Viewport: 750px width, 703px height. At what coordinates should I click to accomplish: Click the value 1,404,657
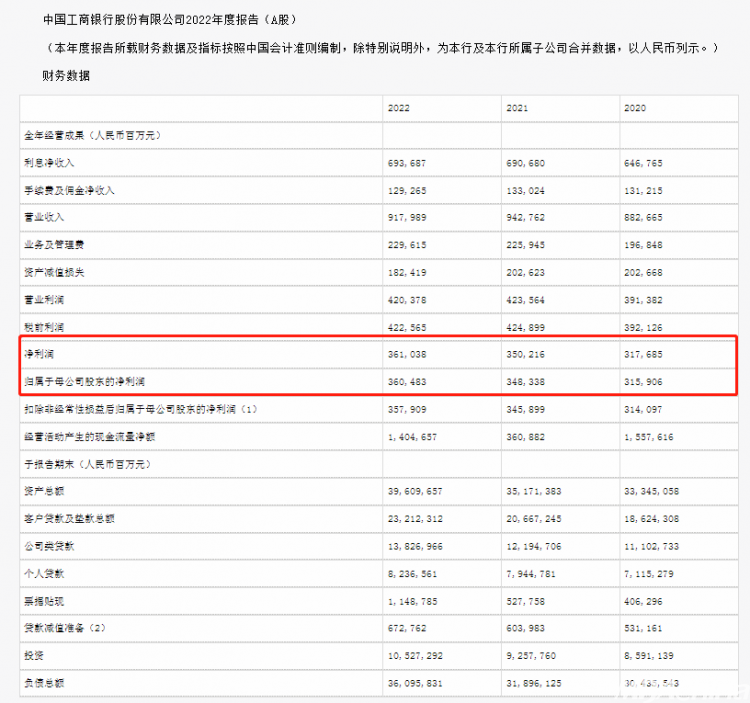click(412, 437)
